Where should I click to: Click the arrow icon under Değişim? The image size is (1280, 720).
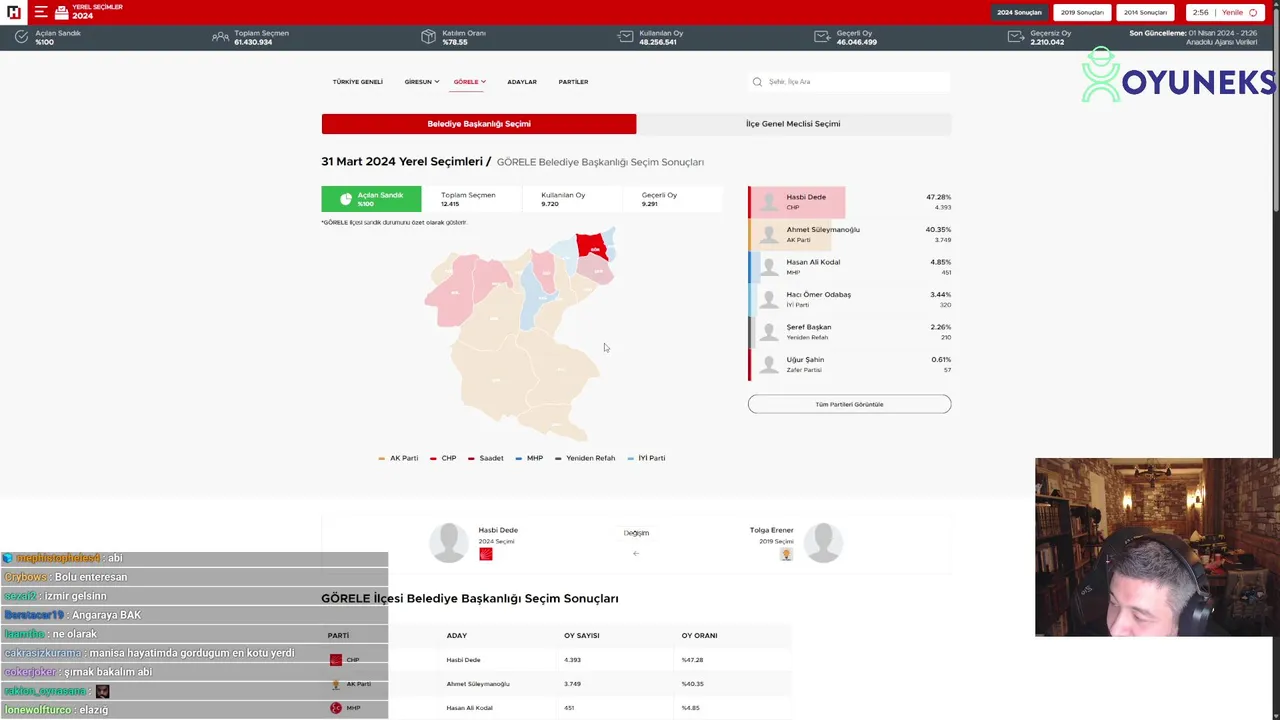636,553
